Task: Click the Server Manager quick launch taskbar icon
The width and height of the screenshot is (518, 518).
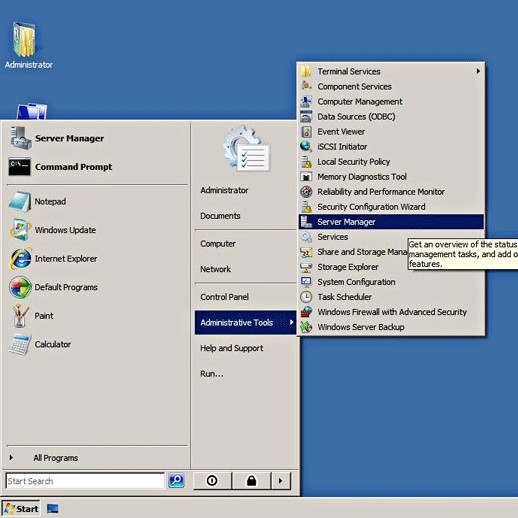Action: pos(53,509)
